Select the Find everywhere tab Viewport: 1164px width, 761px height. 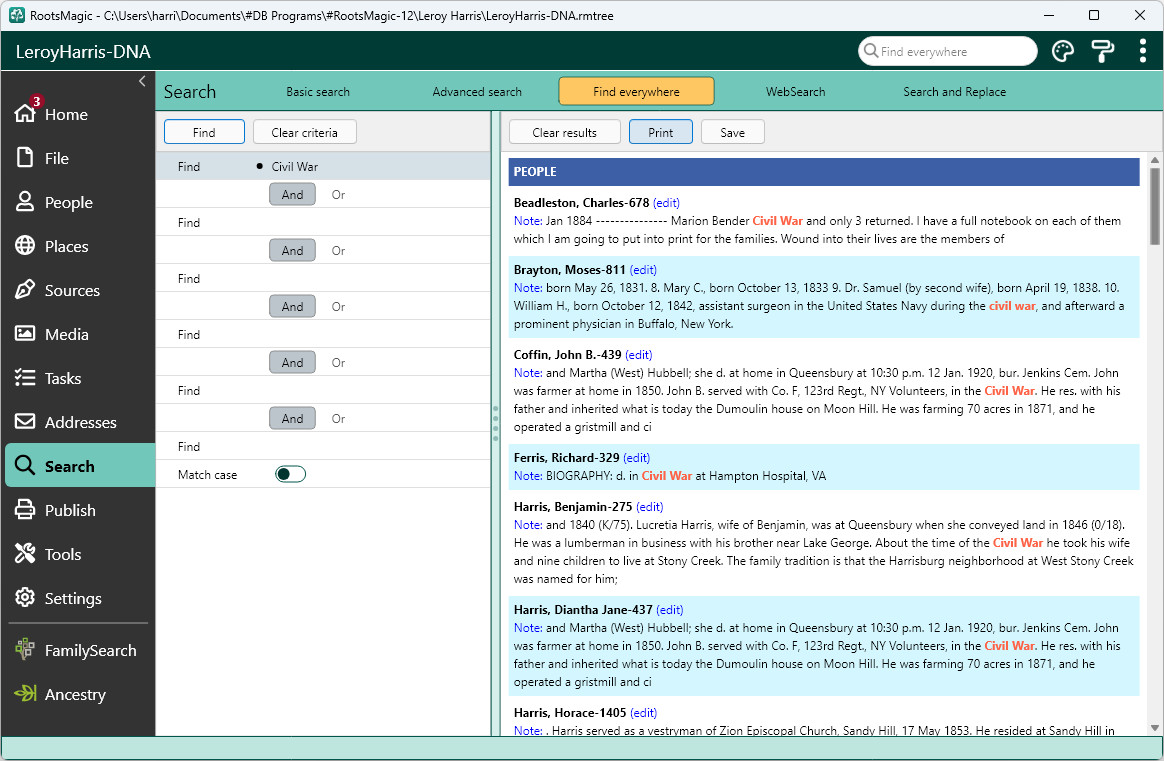coord(636,92)
